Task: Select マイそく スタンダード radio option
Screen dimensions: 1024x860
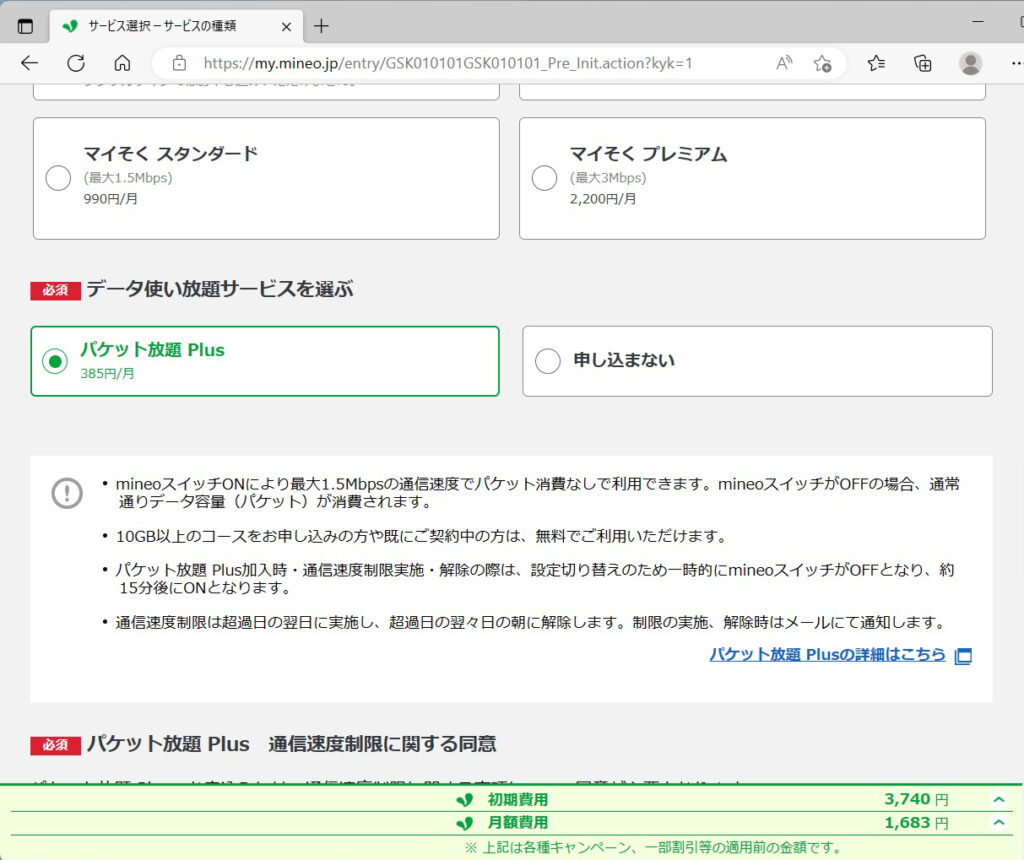Action: [58, 178]
